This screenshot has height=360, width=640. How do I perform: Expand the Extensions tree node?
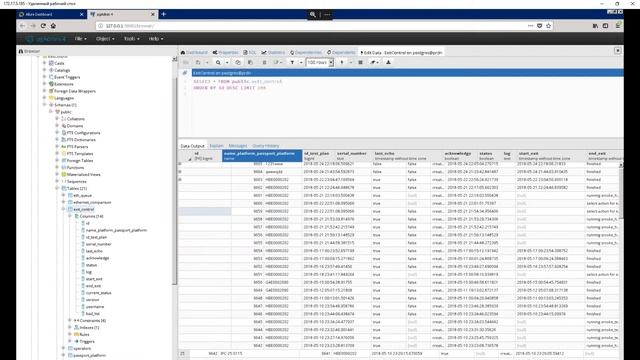click(44, 84)
